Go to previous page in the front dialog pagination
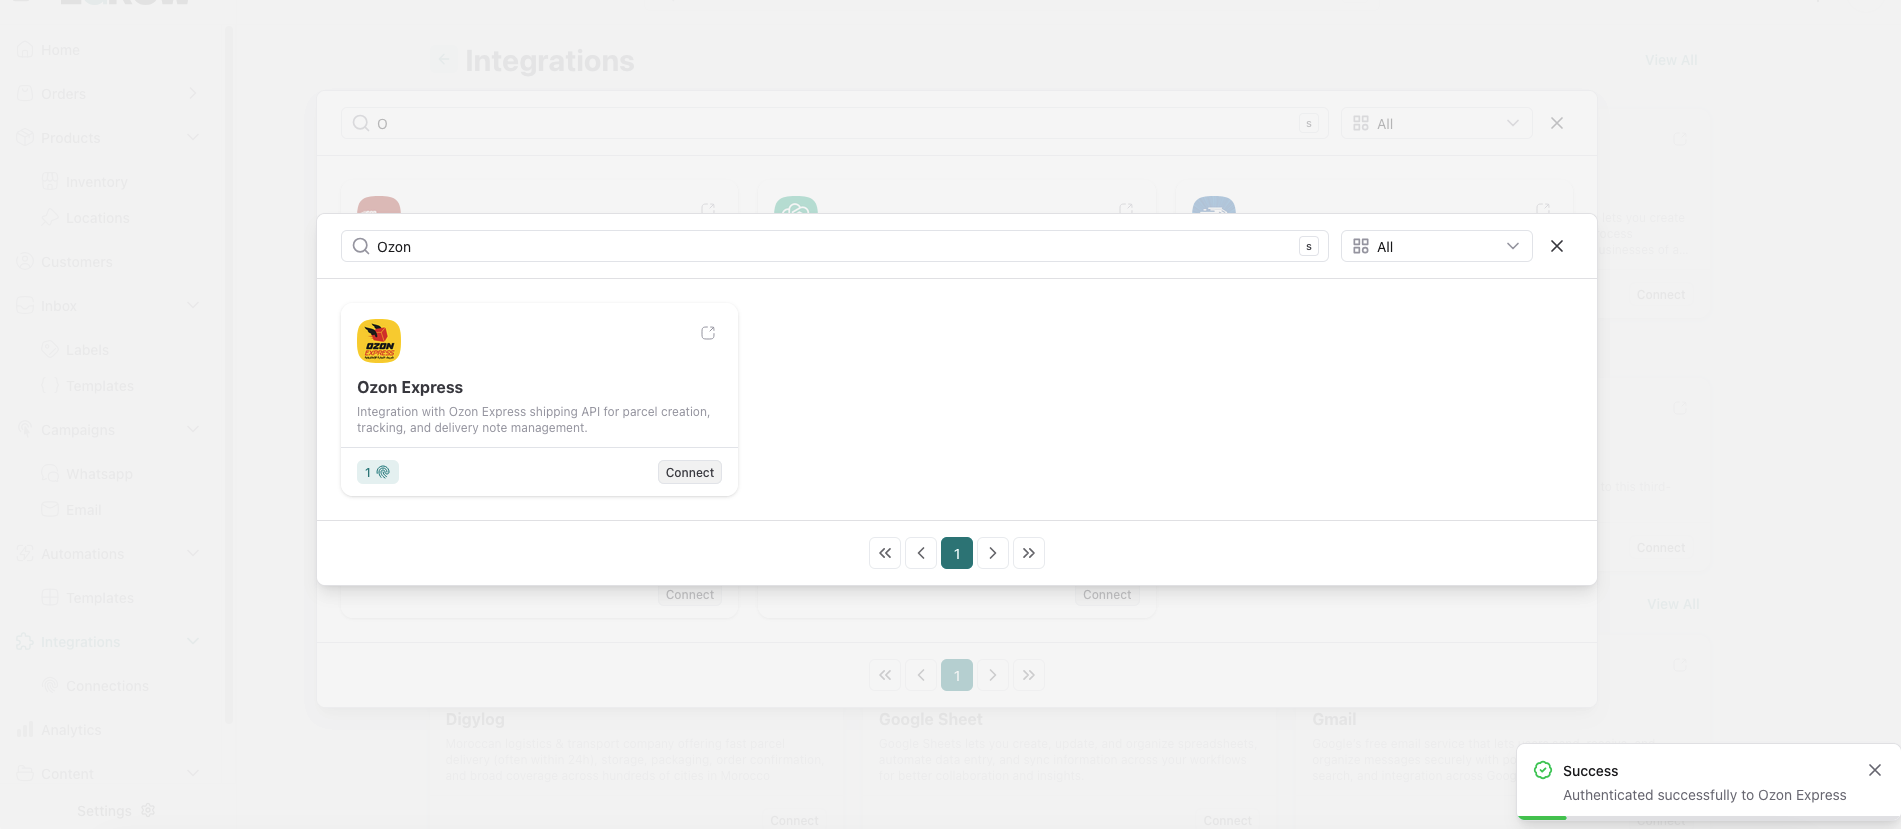 click(x=921, y=553)
